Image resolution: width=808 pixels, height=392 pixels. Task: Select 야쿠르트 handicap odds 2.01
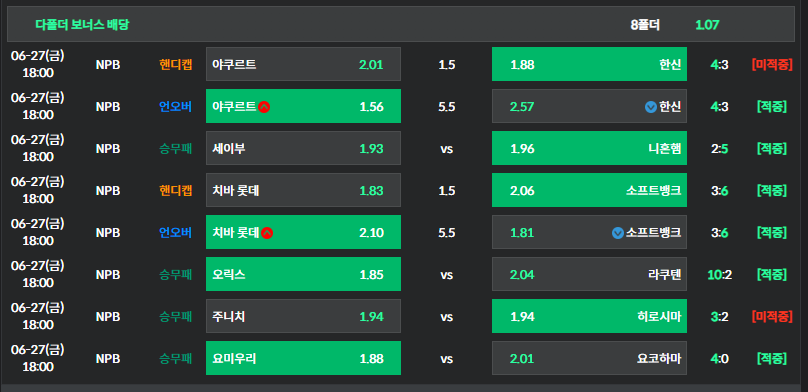(x=304, y=64)
